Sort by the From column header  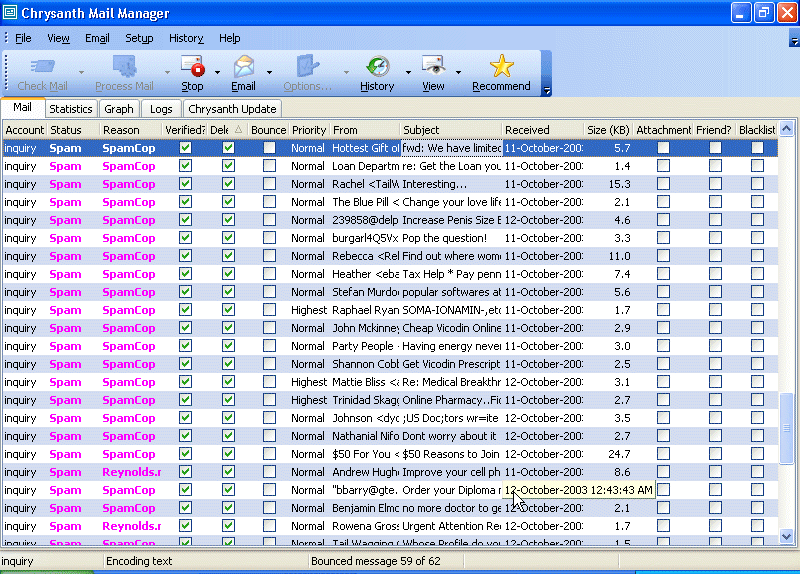(365, 130)
